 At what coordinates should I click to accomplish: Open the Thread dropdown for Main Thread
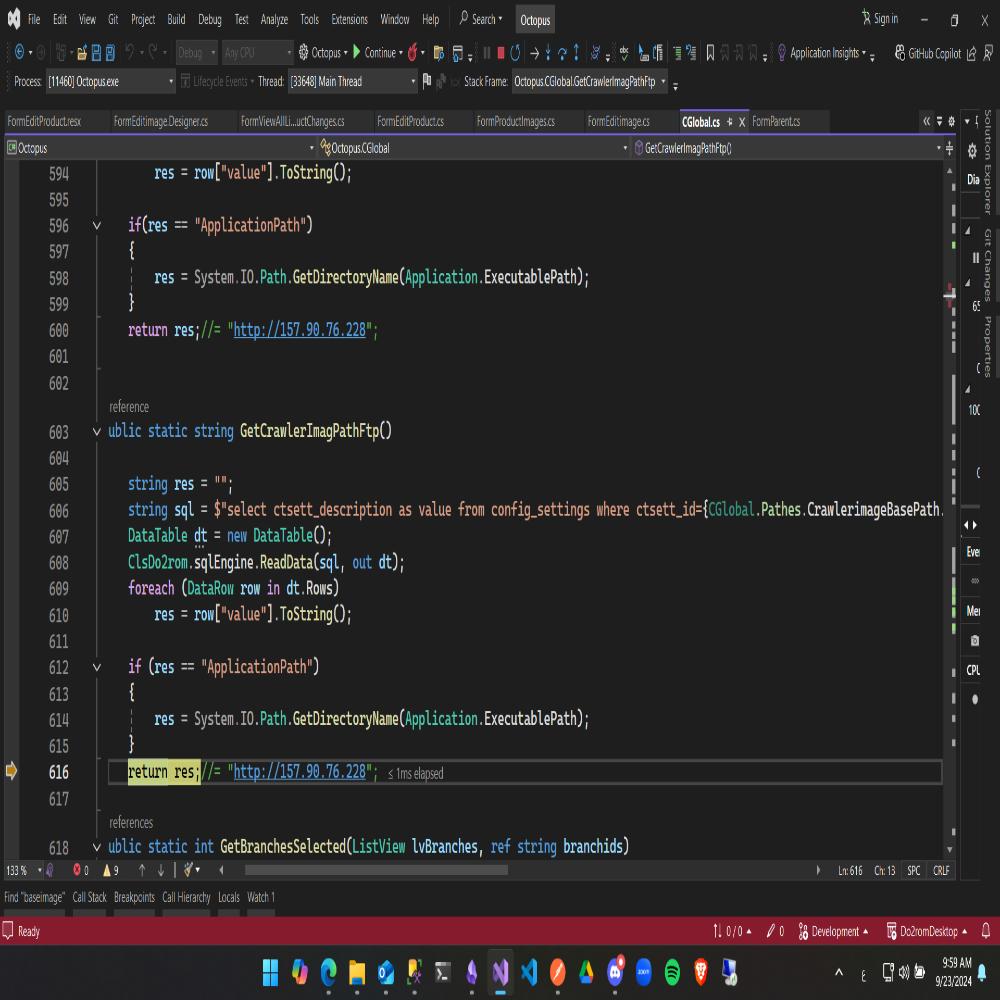click(x=353, y=82)
